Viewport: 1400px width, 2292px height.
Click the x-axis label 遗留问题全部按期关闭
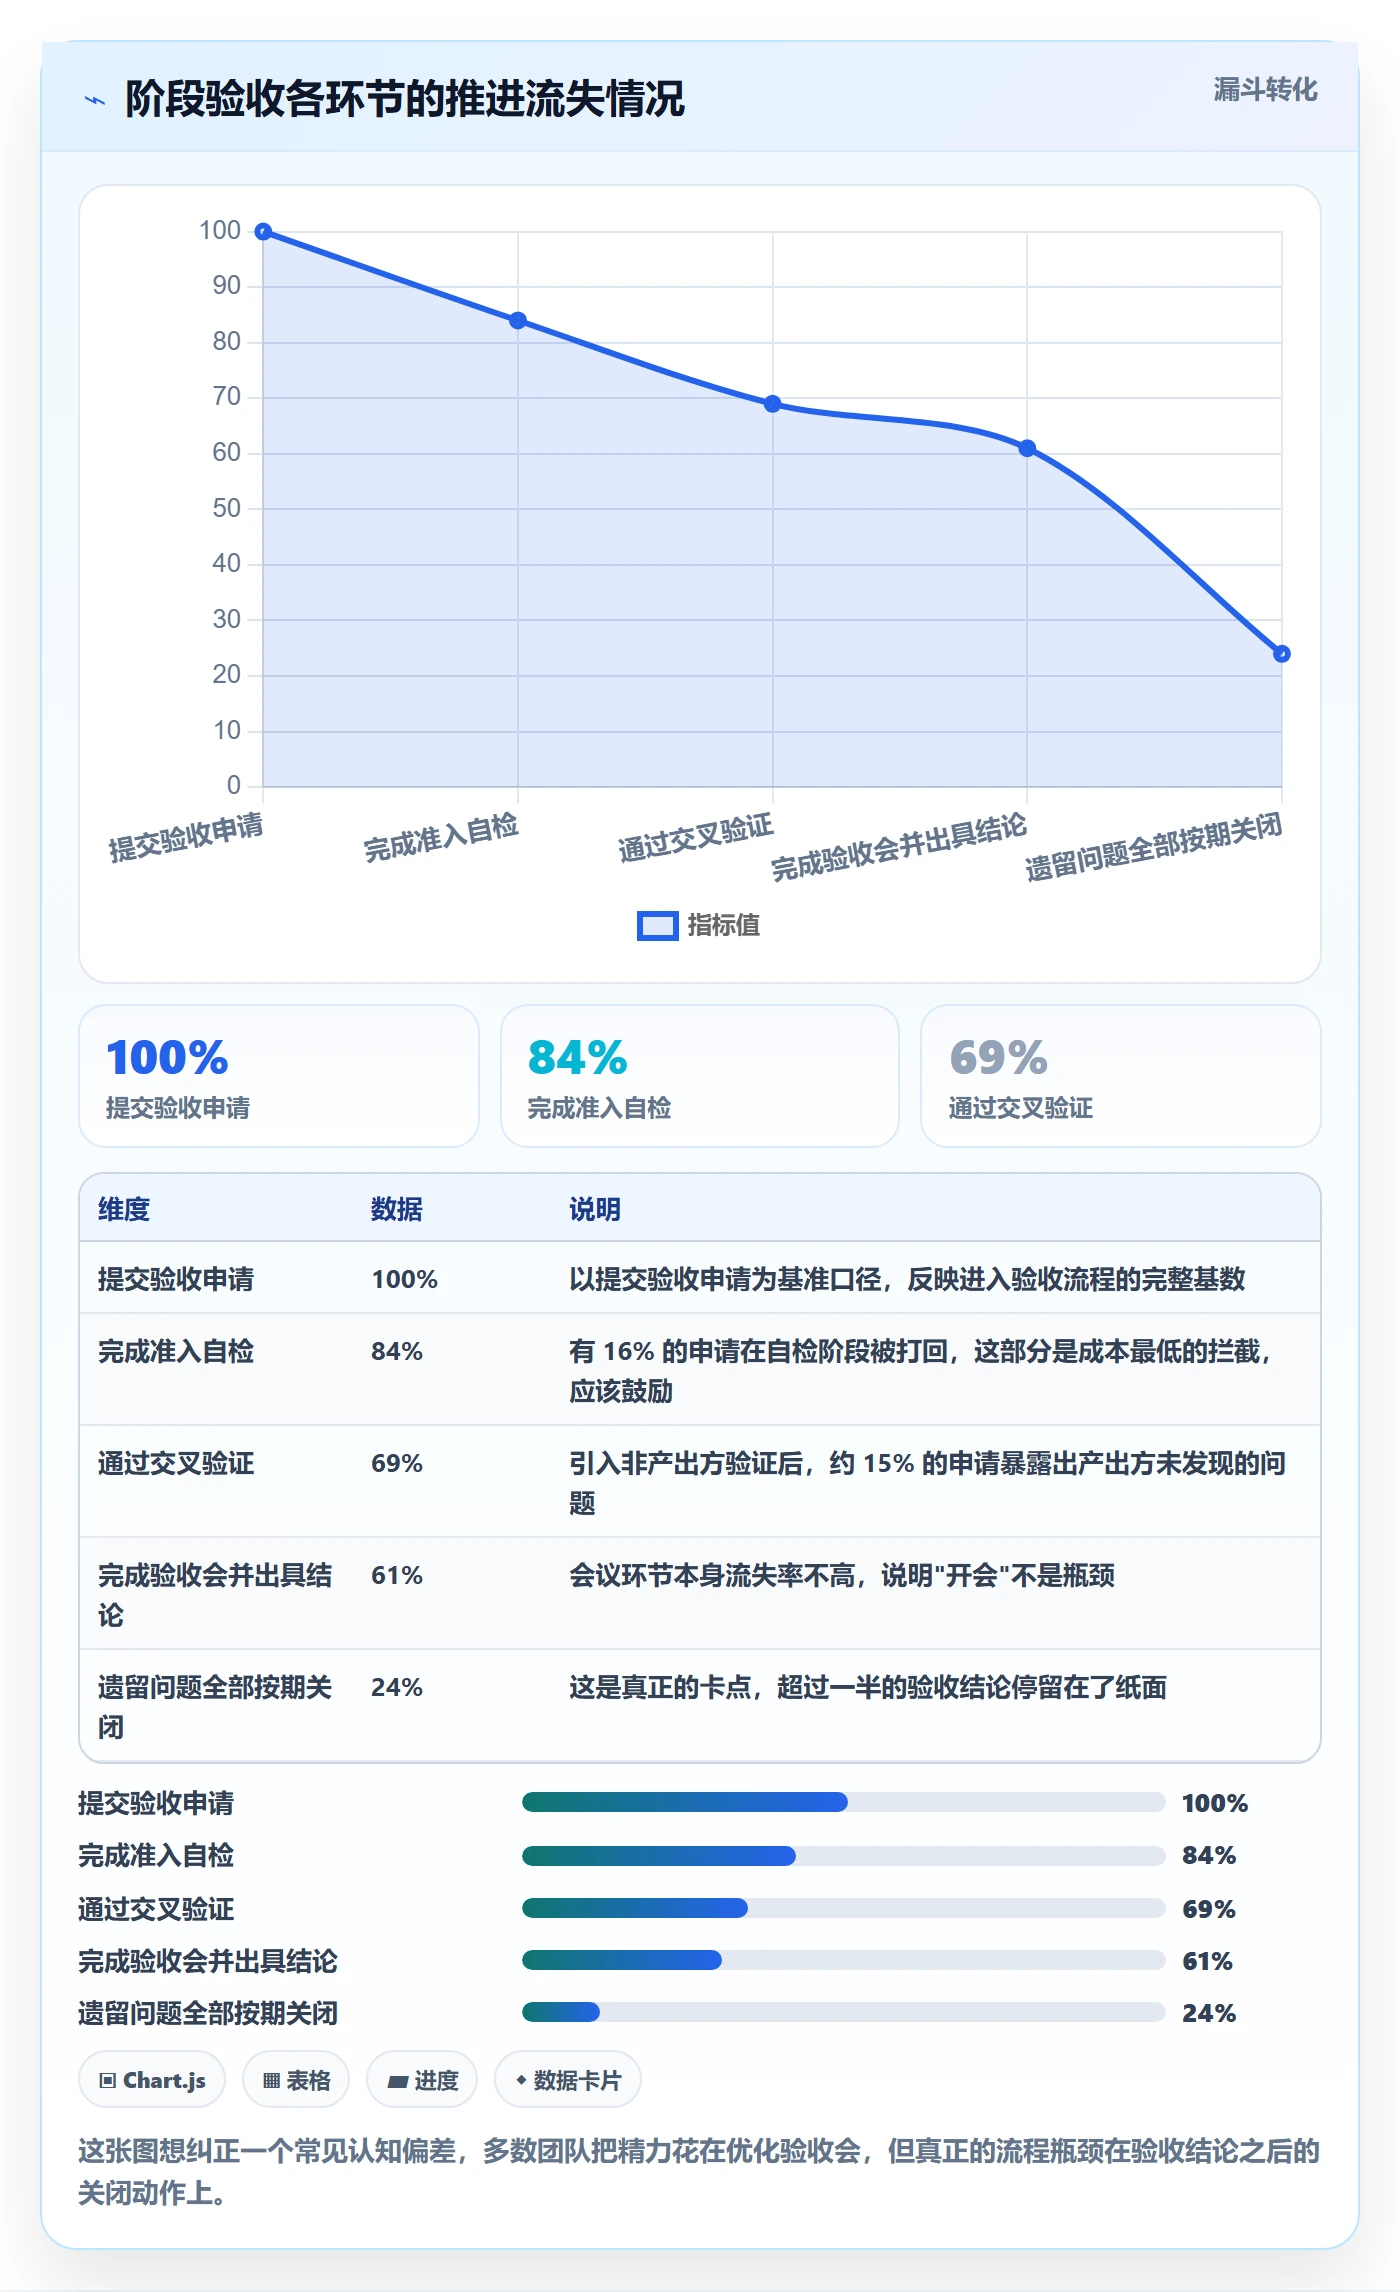click(1153, 847)
